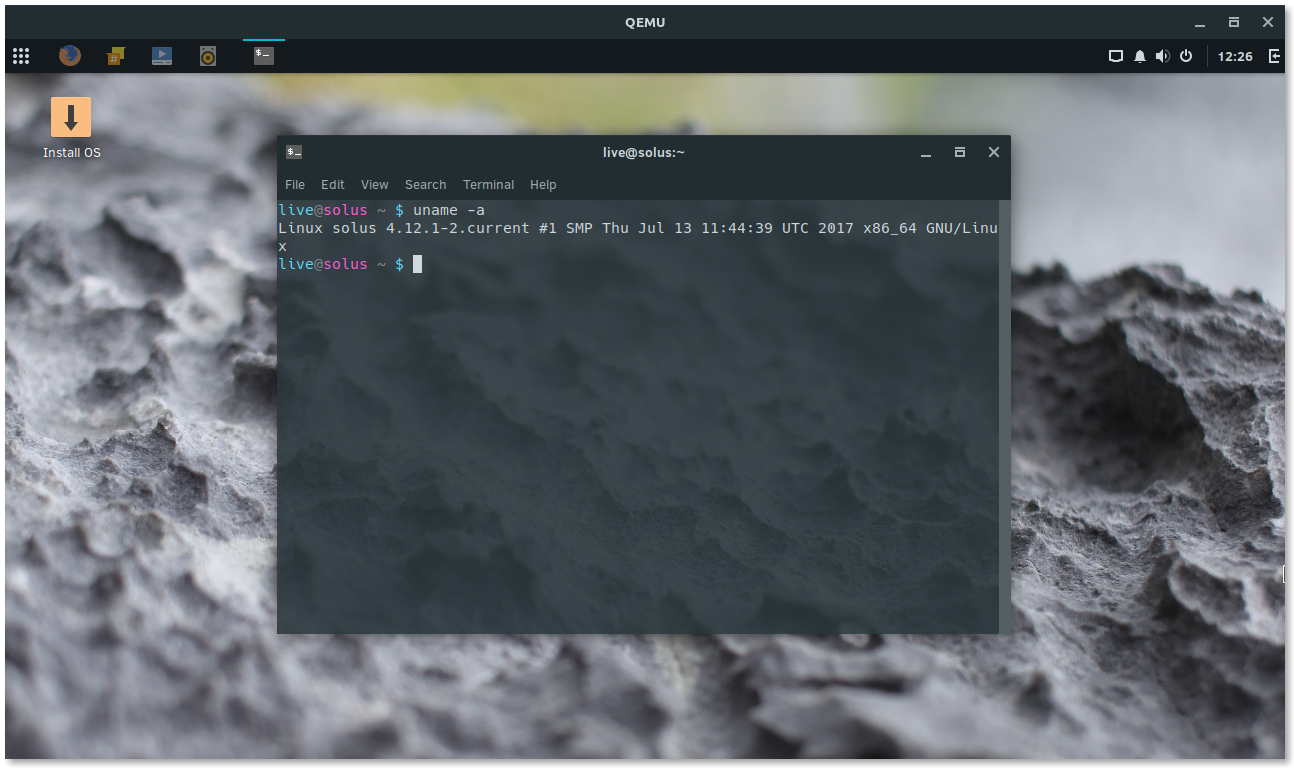Click the '4.12.1-2.current' kernel version text
The height and width of the screenshot is (768, 1294).
pos(458,228)
